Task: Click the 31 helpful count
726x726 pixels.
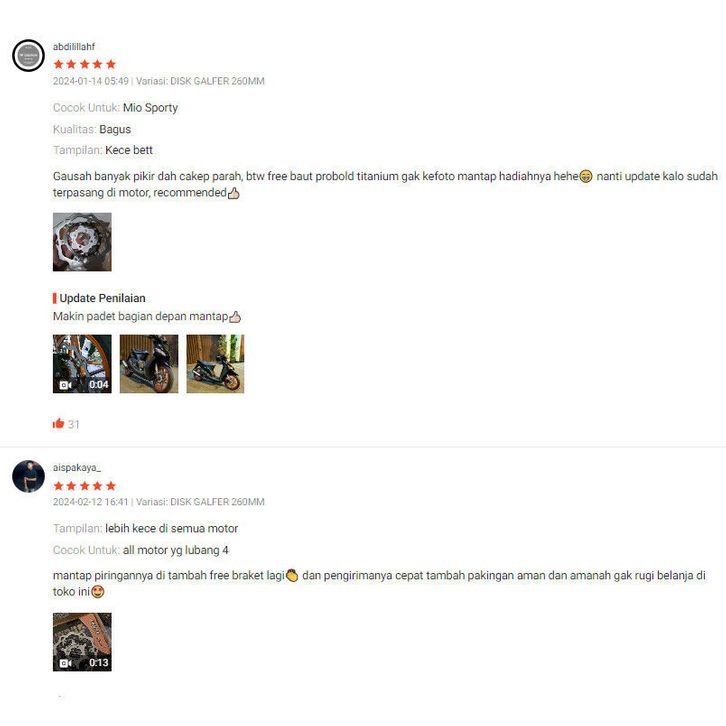Action: click(x=74, y=424)
